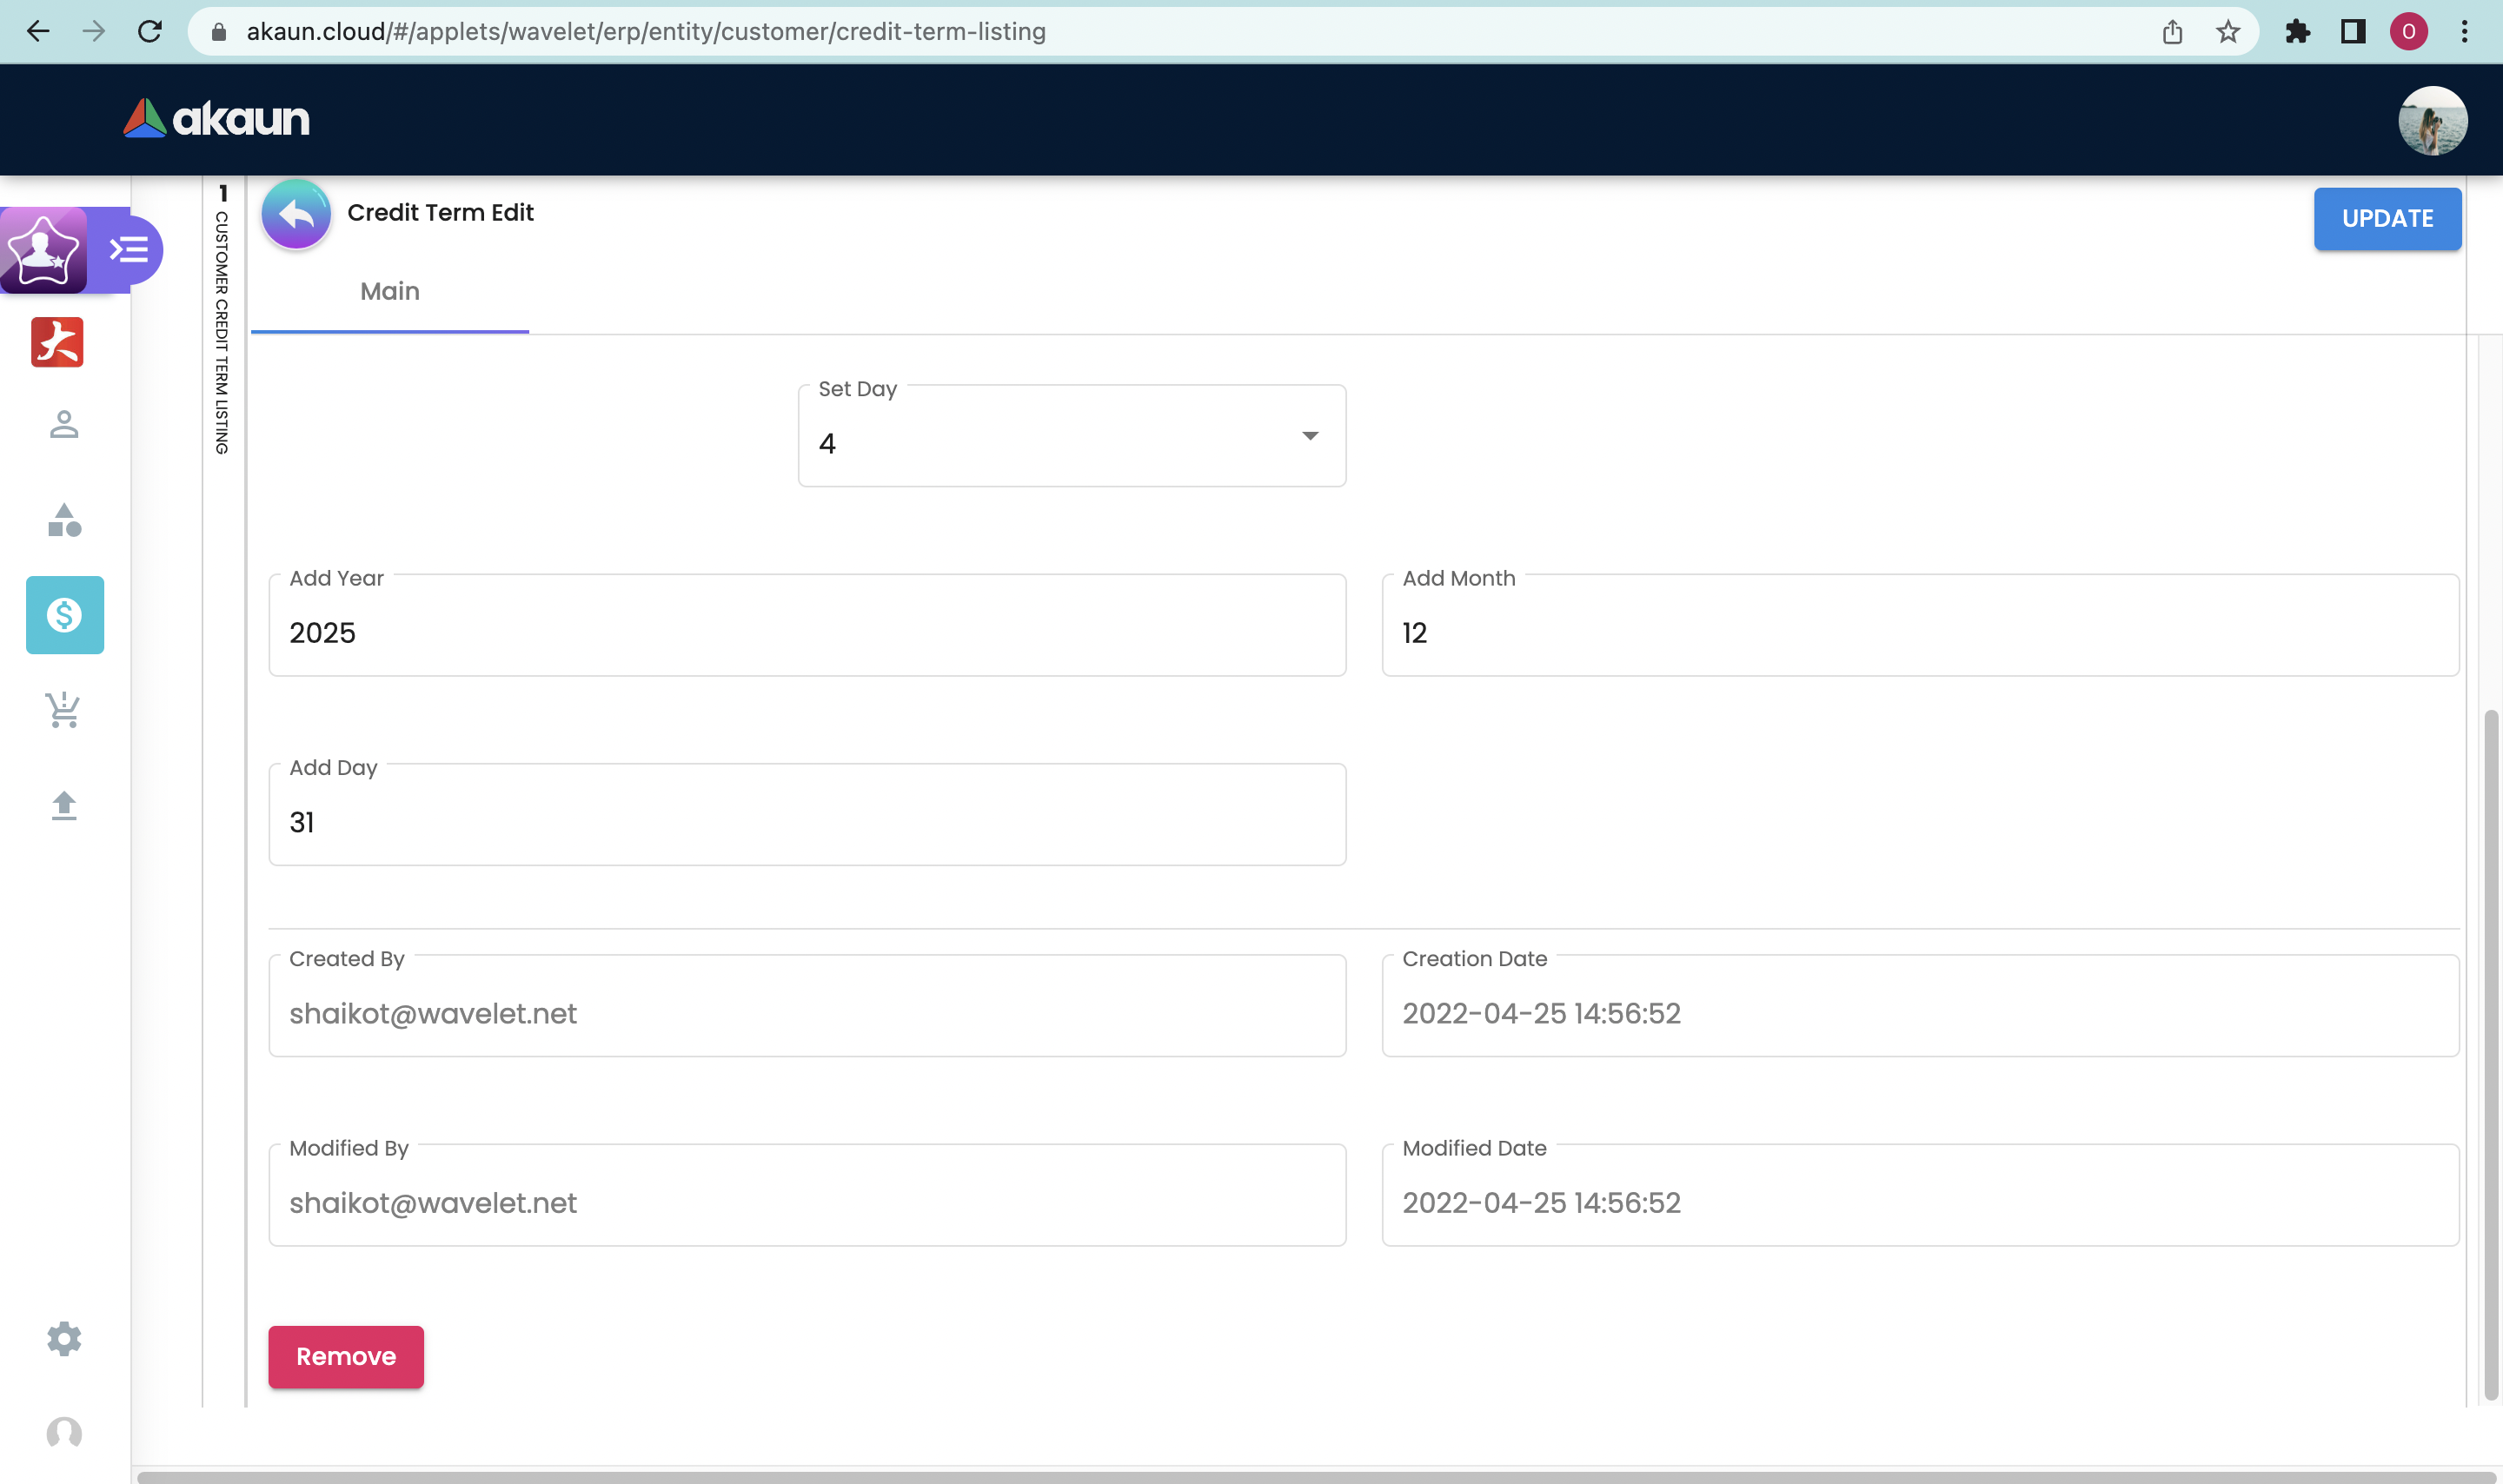Click the bottom user avatar sidebar icon
Image resolution: width=2503 pixels, height=1484 pixels.
[x=64, y=1433]
